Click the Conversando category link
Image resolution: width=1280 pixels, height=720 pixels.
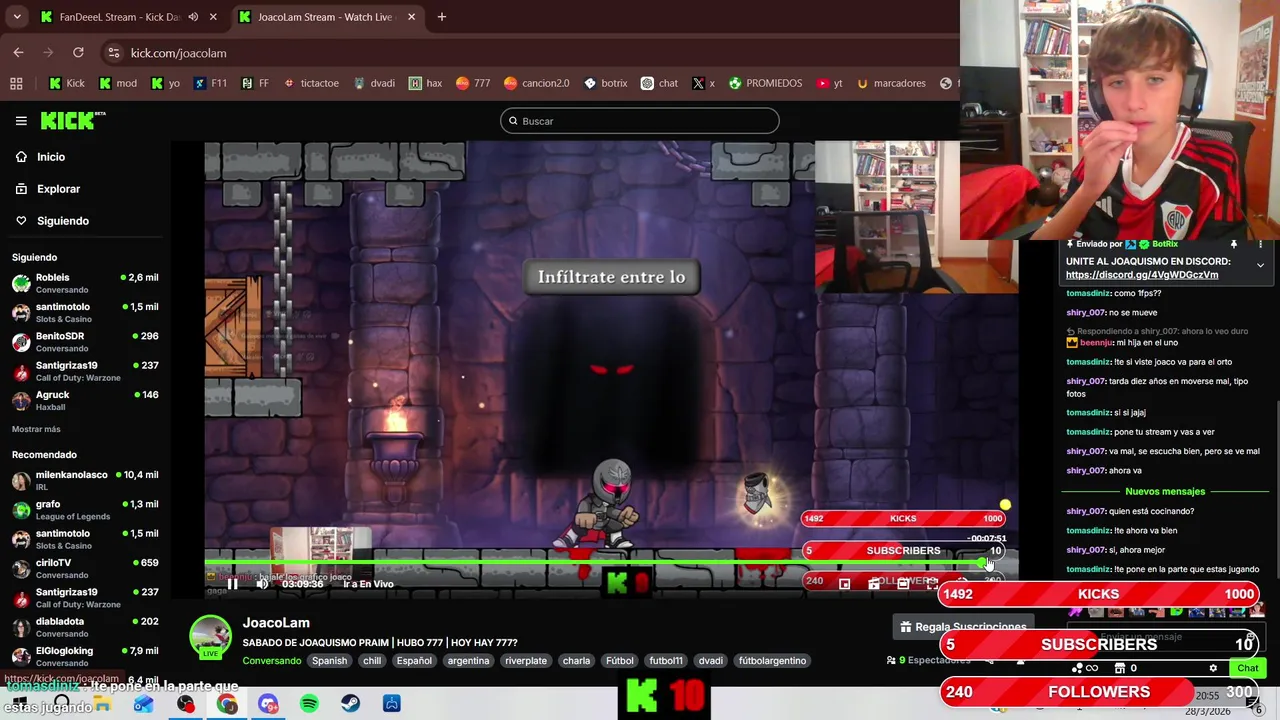tap(271, 661)
